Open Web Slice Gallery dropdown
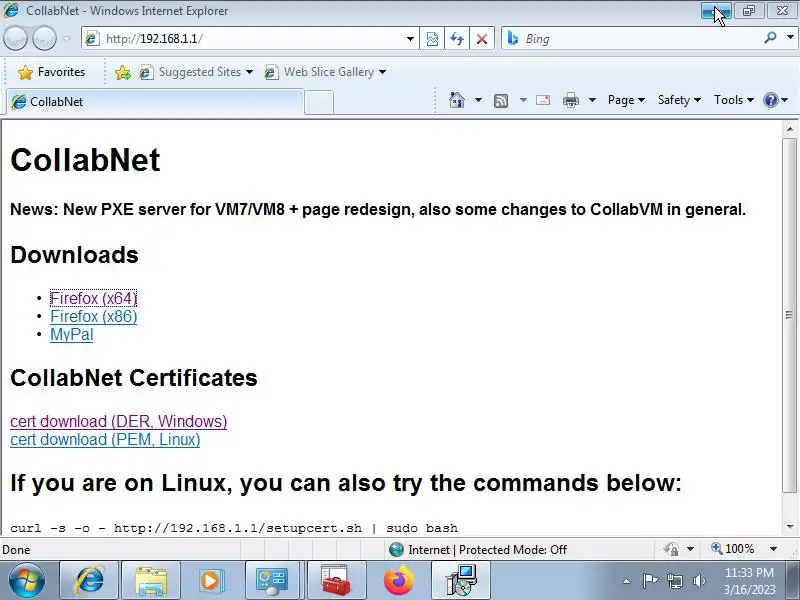 coord(325,72)
